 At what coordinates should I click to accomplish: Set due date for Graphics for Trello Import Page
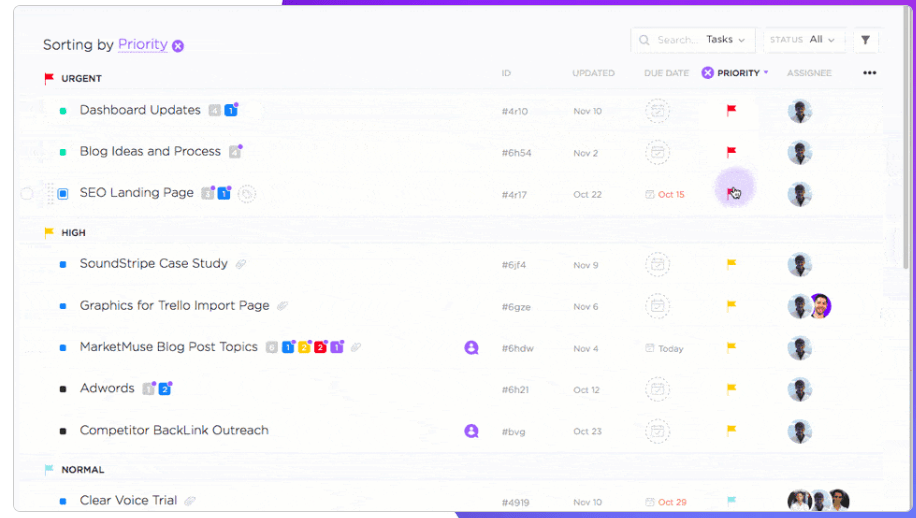(x=657, y=306)
